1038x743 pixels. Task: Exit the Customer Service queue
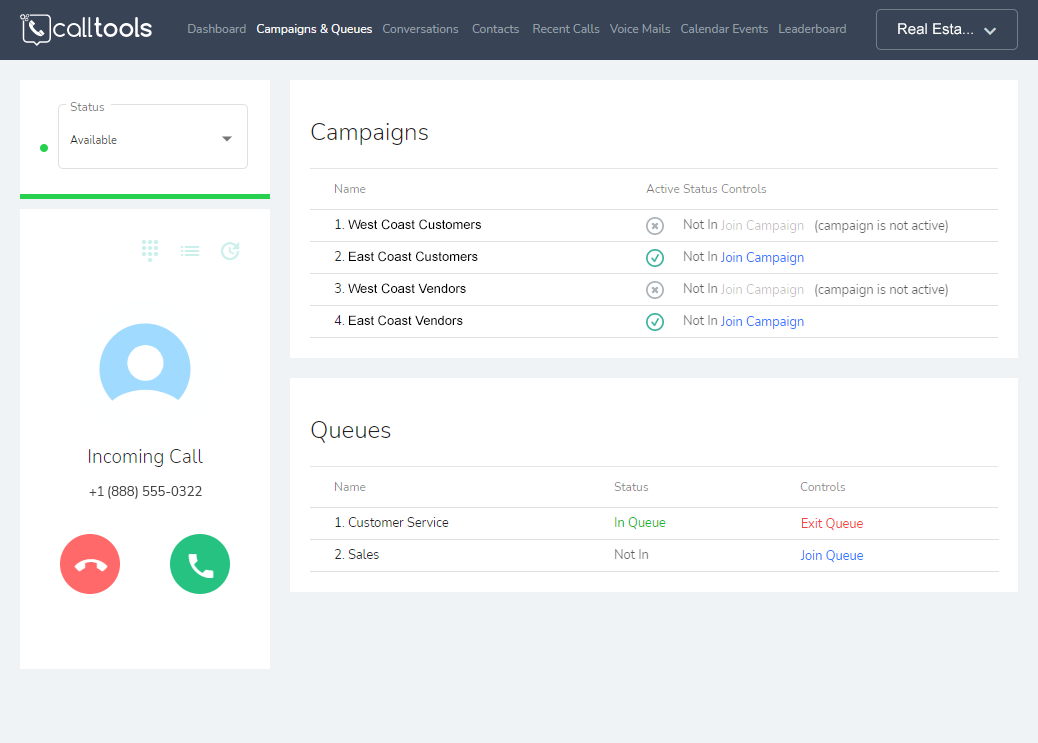831,522
